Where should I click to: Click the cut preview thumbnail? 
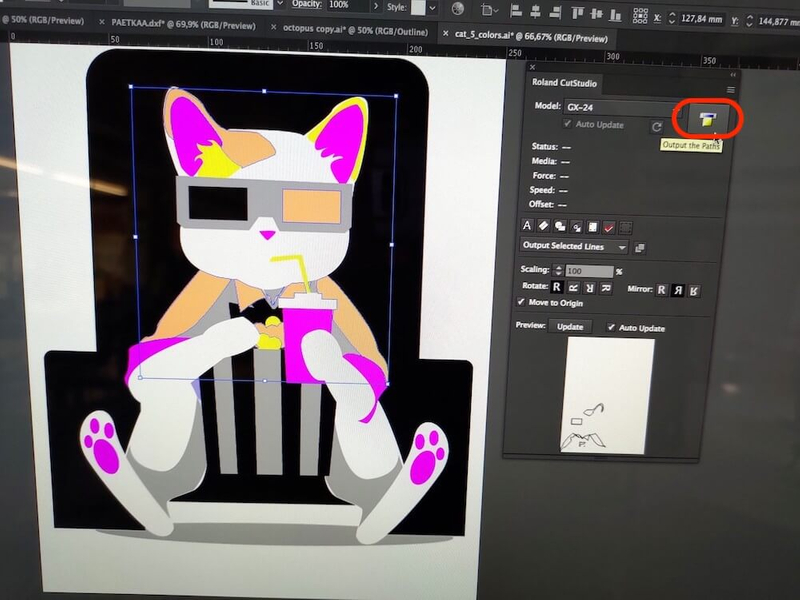610,396
